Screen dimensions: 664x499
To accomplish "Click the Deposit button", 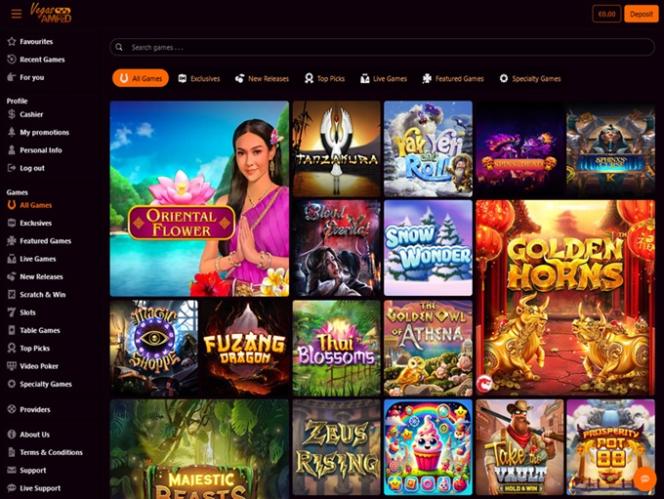I will tap(641, 14).
